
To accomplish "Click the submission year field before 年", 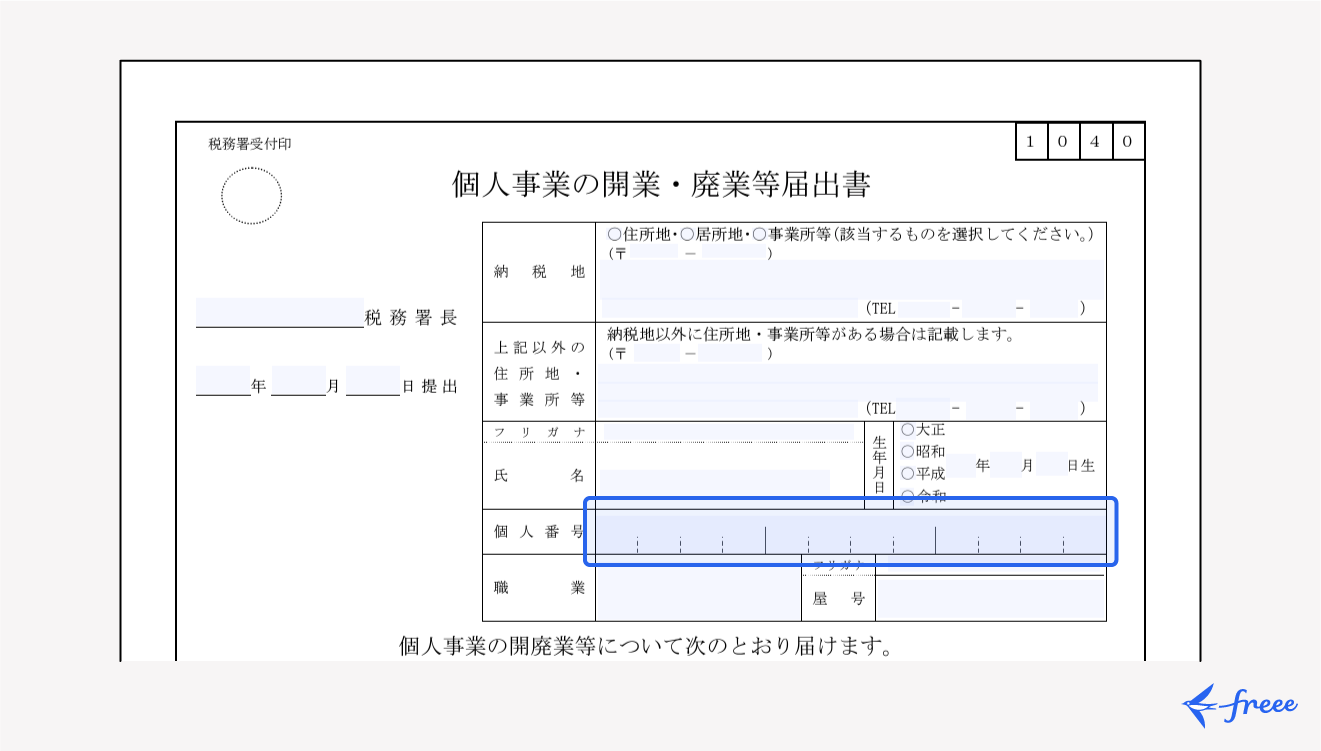I will pyautogui.click(x=222, y=381).
